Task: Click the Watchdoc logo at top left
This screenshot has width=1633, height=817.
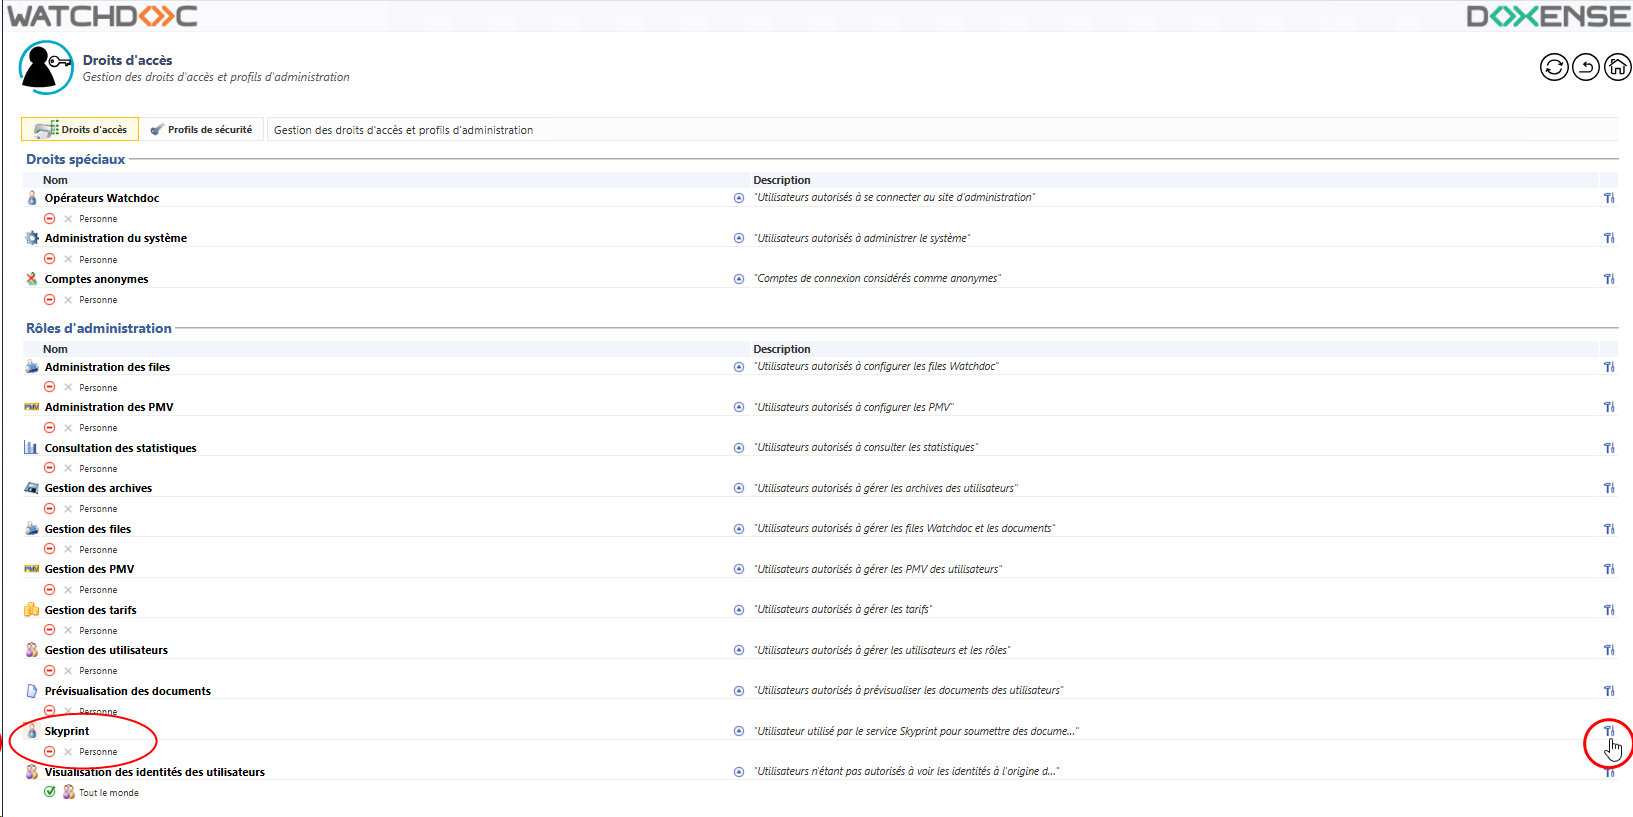Action: (x=102, y=16)
